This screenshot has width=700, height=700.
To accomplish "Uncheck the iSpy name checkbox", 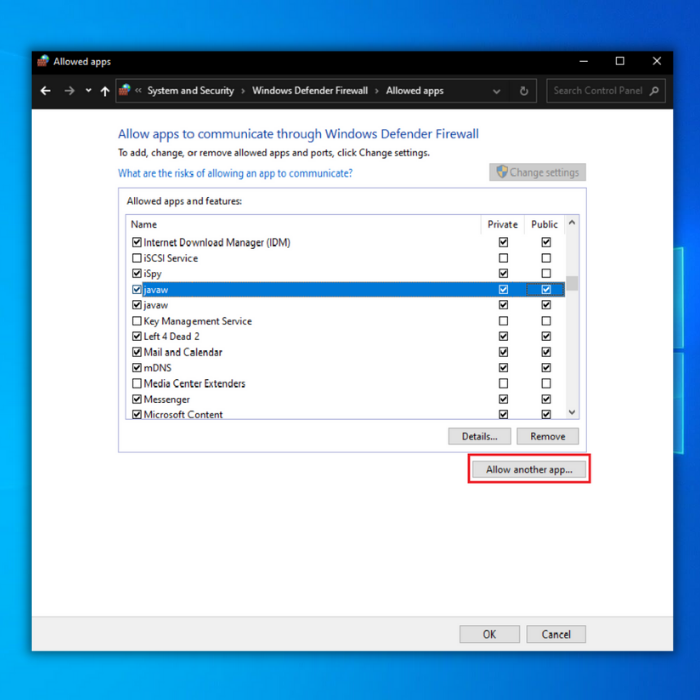I will point(137,273).
